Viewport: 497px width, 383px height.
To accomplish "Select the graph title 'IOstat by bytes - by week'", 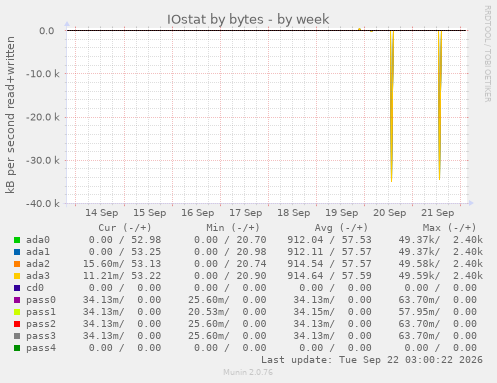I will (248, 19).
